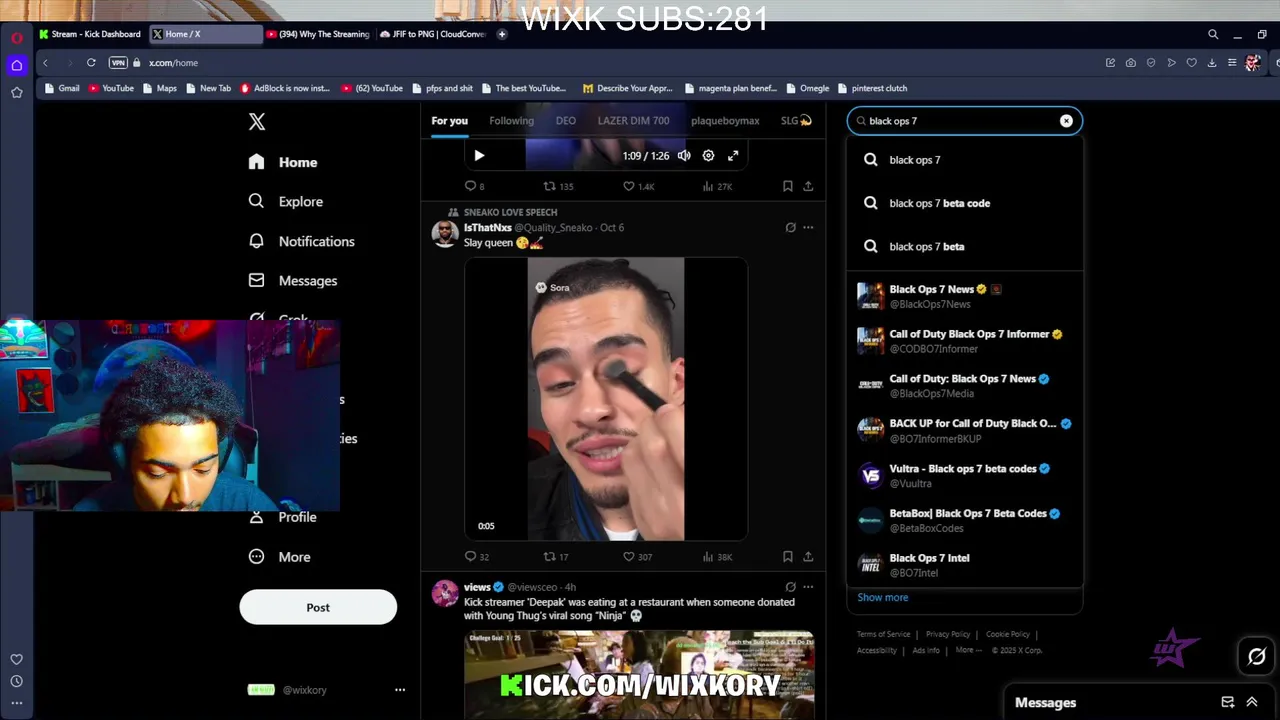The image size is (1280, 720).
Task: Click the x.com/home address bar
Action: pos(173,63)
